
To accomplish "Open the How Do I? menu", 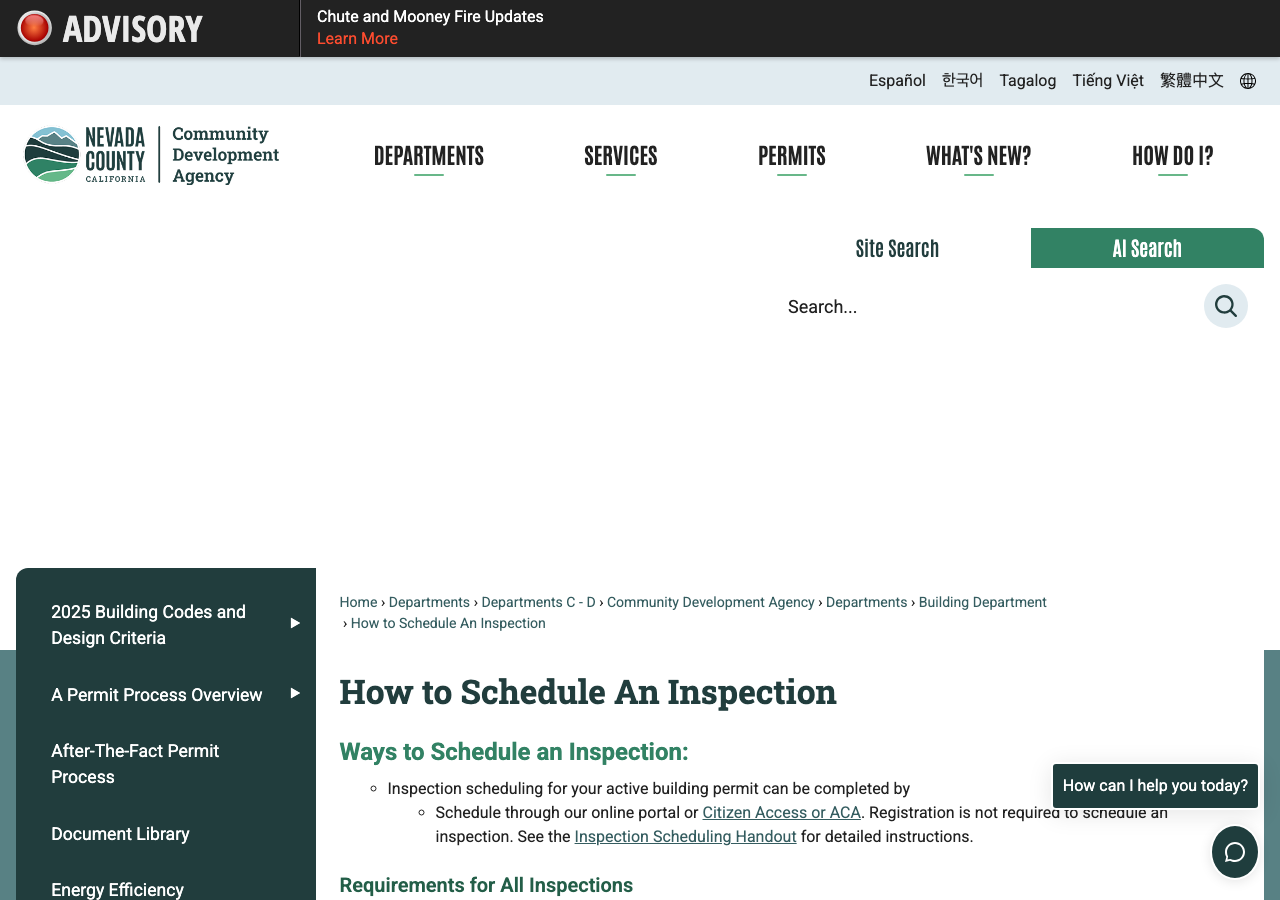I will pyautogui.click(x=1173, y=156).
